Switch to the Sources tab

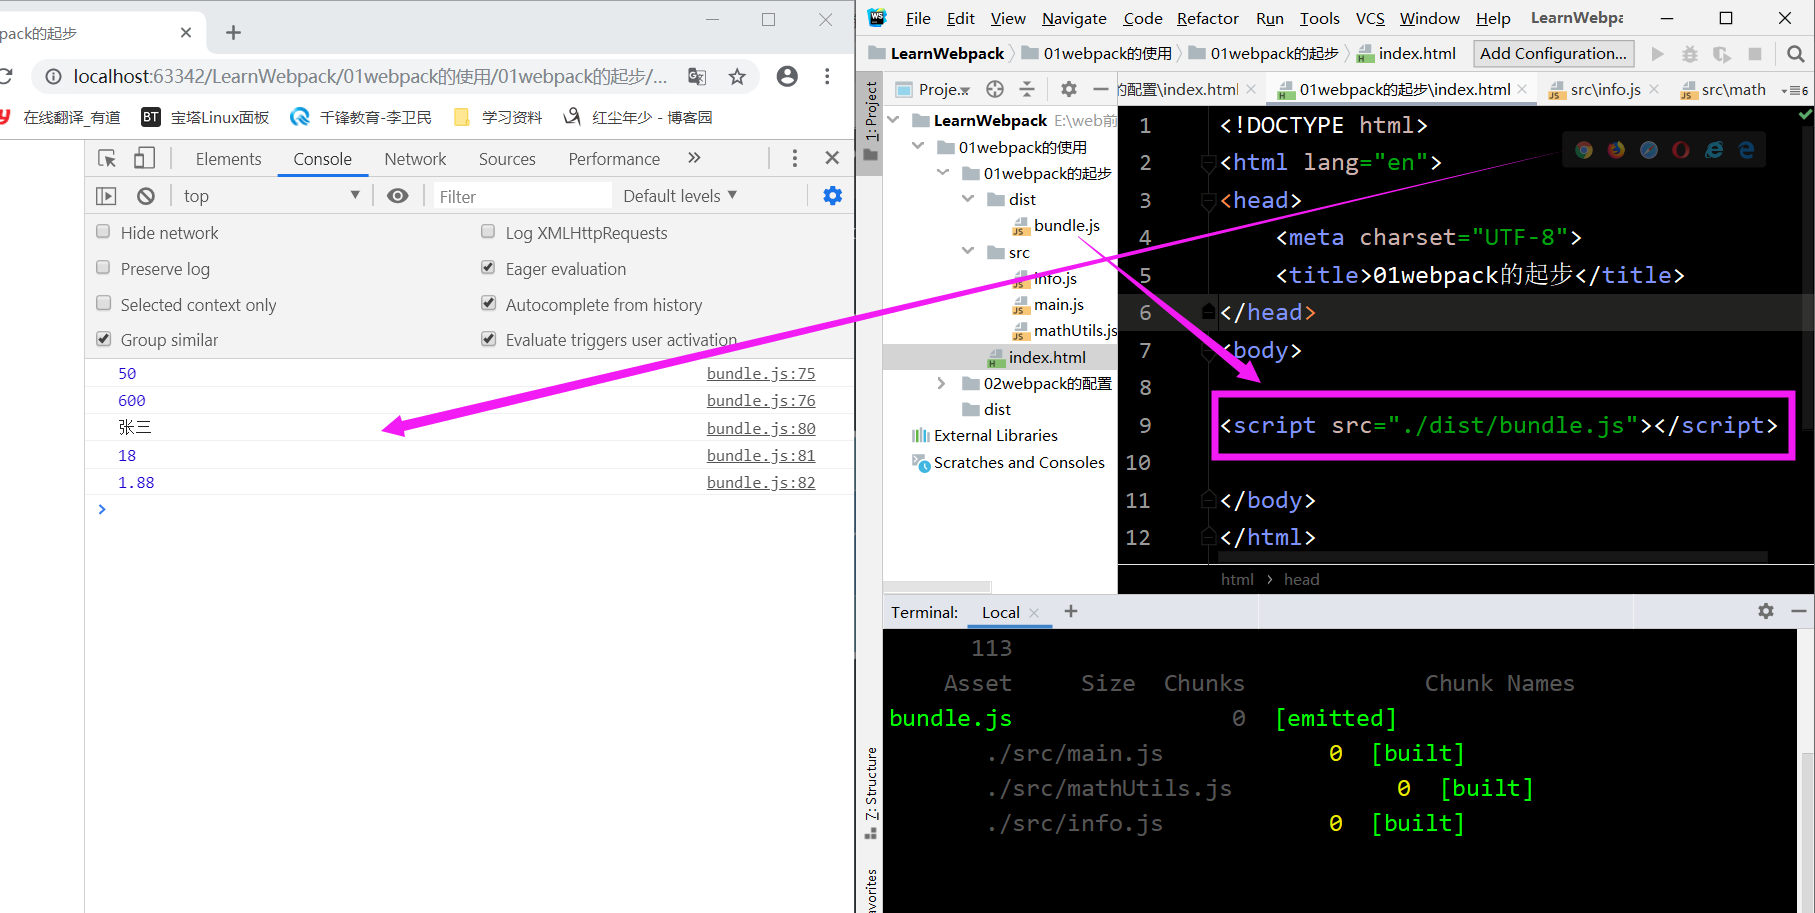pyautogui.click(x=507, y=159)
